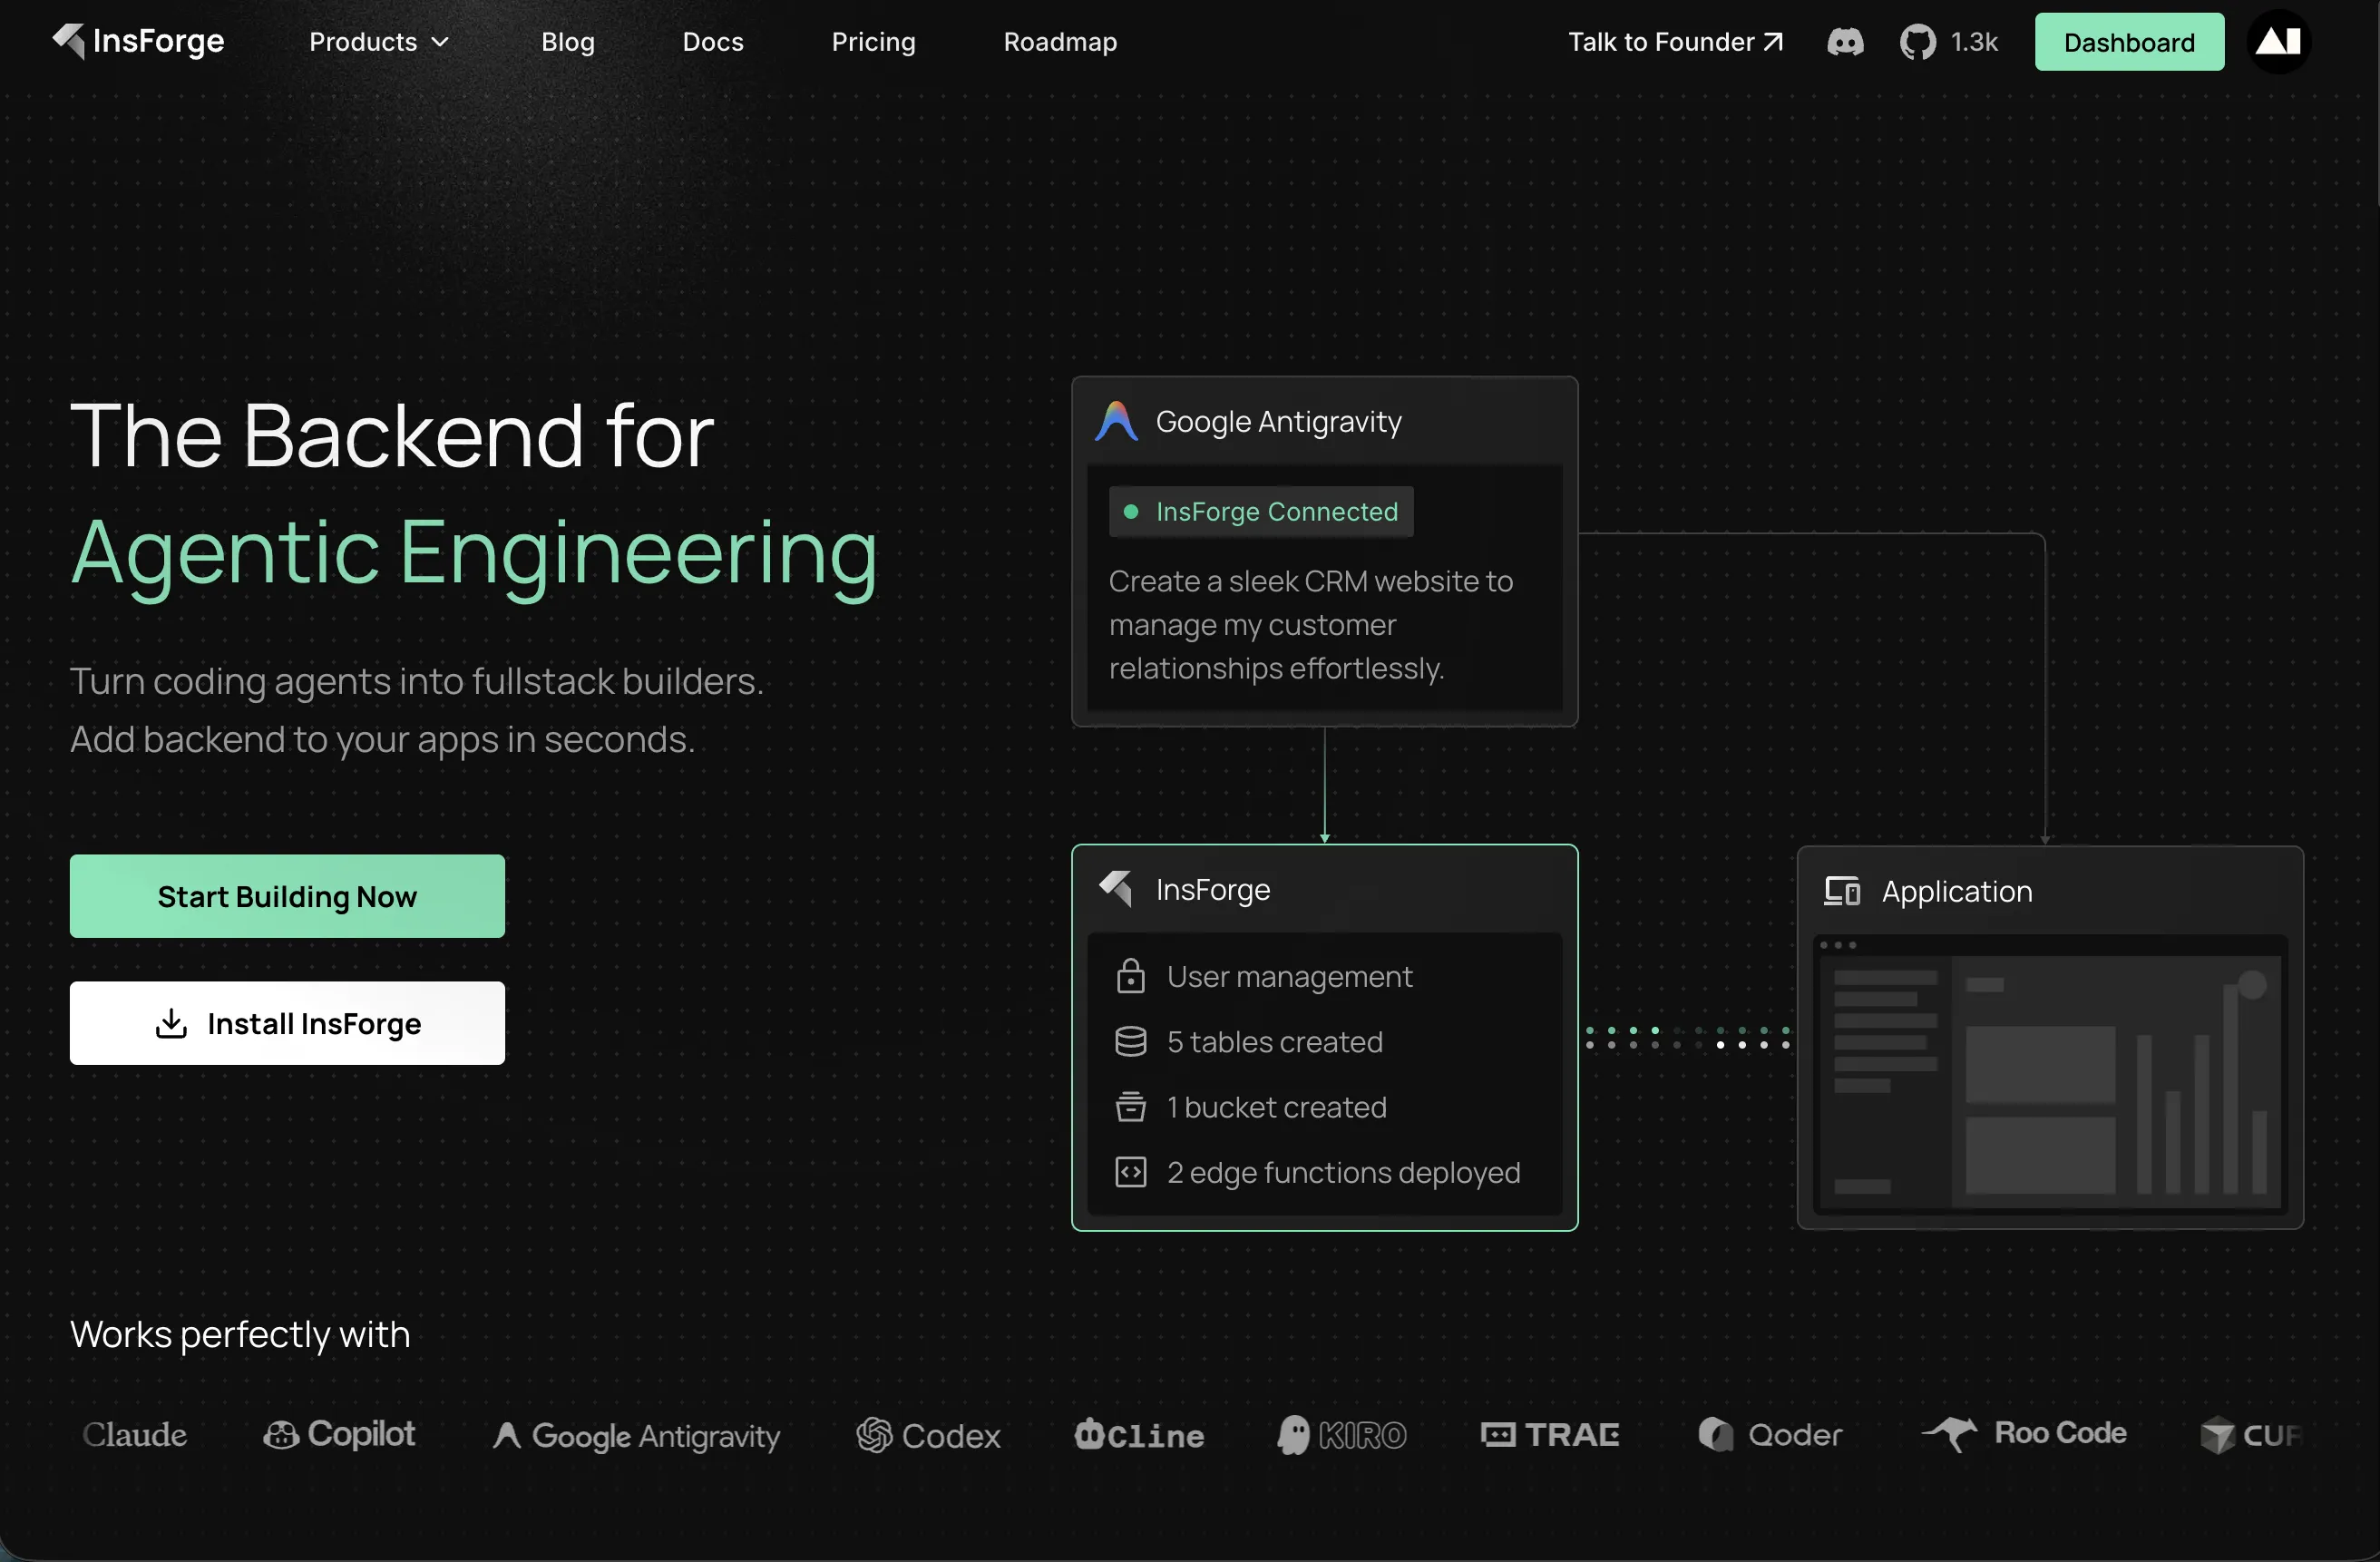Viewport: 2380px width, 1562px height.
Task: Click the user avatar icon
Action: [x=2278, y=42]
